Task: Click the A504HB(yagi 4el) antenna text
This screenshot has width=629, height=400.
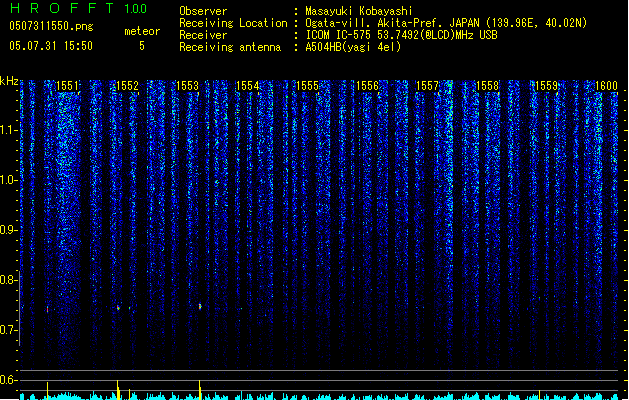Action: 353,47
